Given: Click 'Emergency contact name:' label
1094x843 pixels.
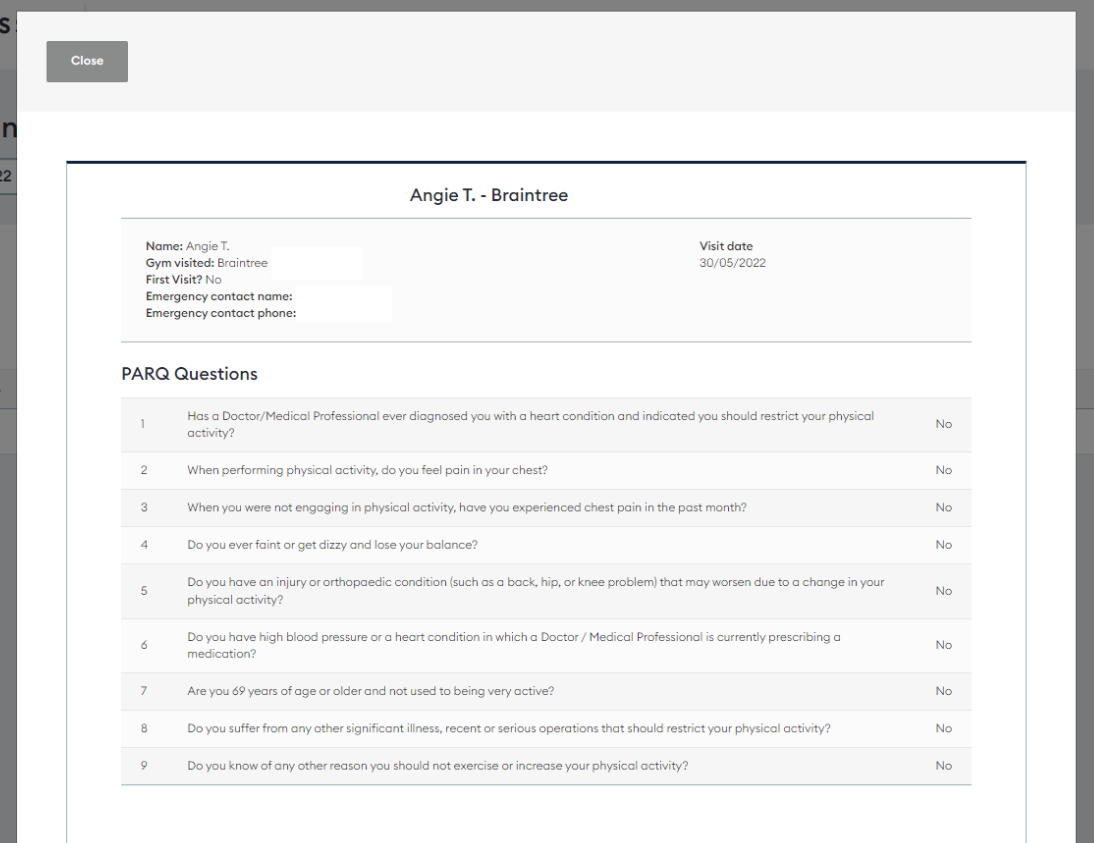Looking at the screenshot, I should [219, 297].
